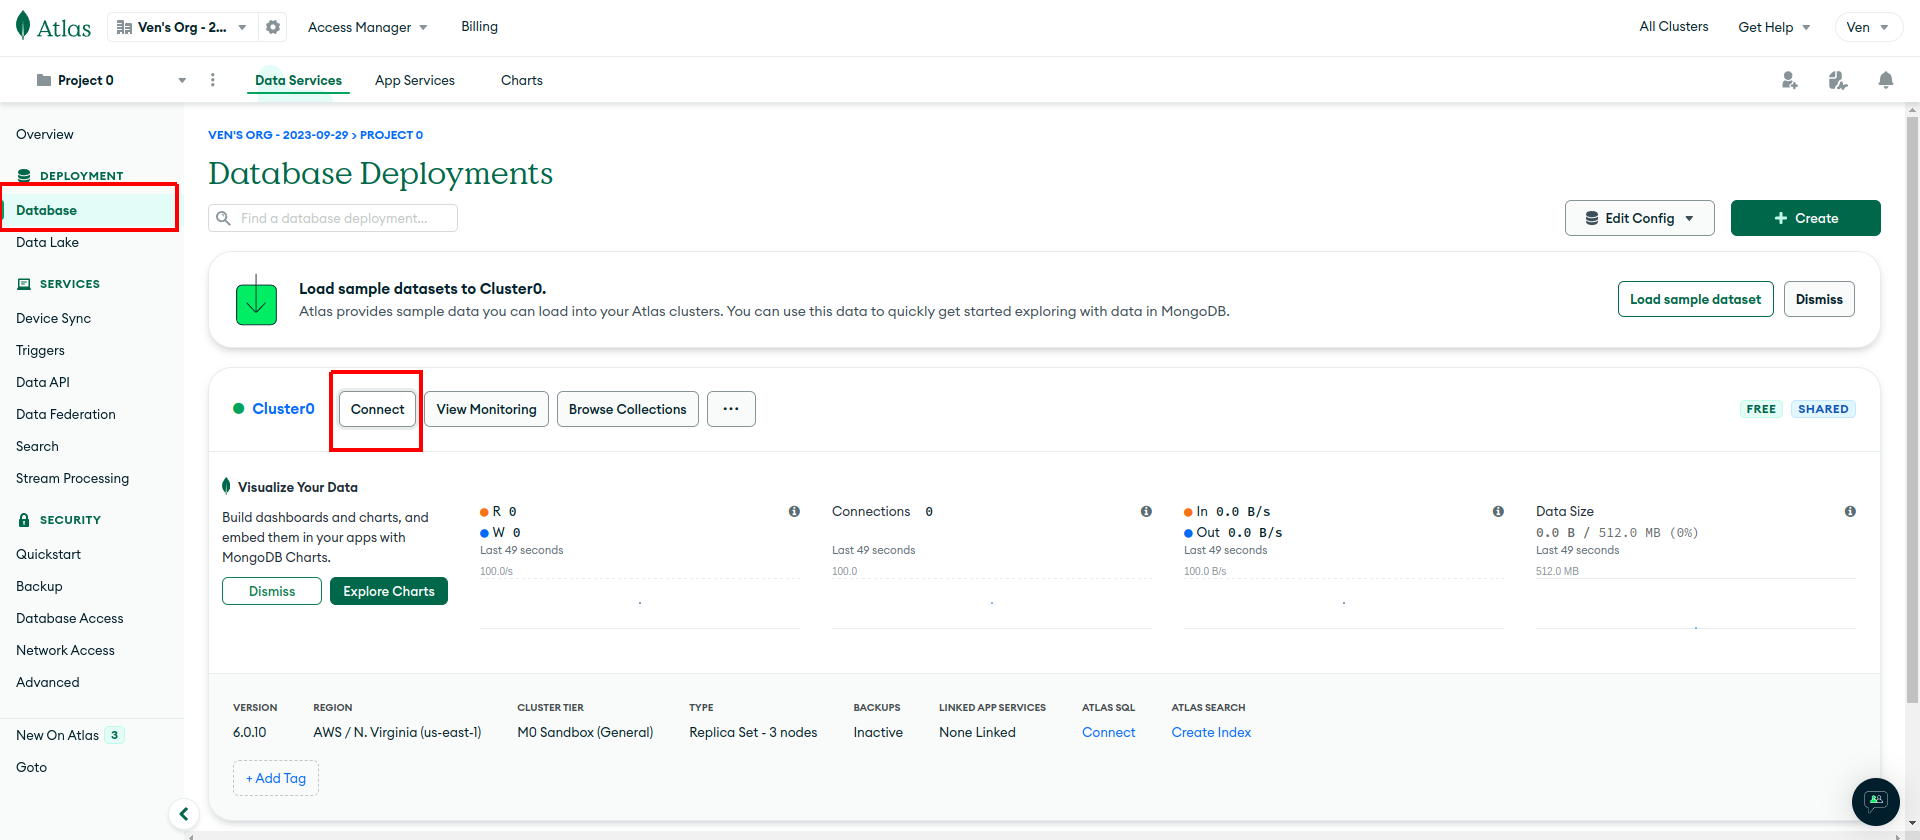Screen dimensions: 1920x840
Task: Click Create Index link
Action: pyautogui.click(x=1211, y=732)
